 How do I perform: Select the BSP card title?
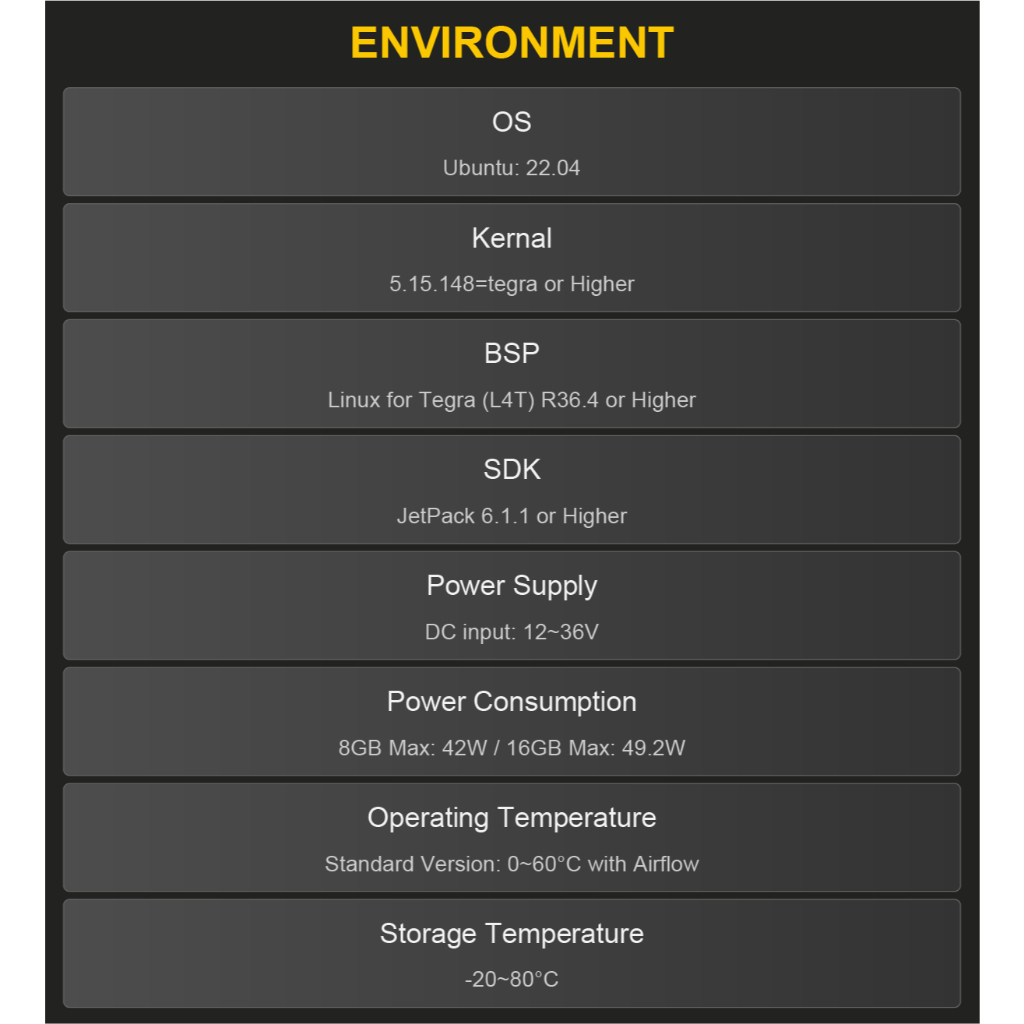click(x=512, y=354)
